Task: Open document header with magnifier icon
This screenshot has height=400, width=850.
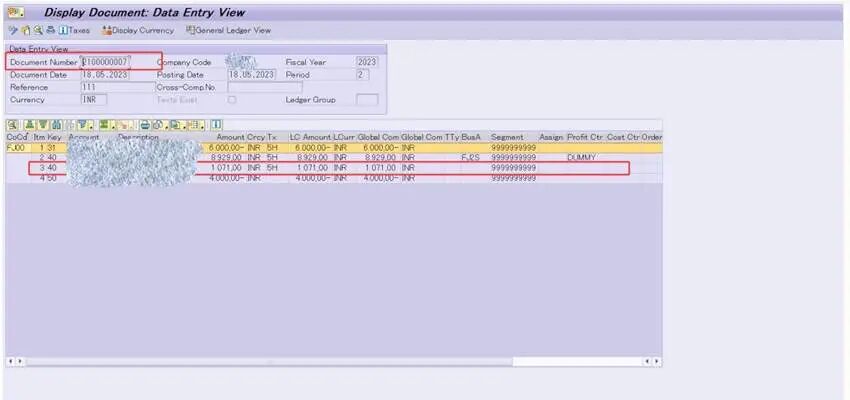Action: [x=38, y=30]
